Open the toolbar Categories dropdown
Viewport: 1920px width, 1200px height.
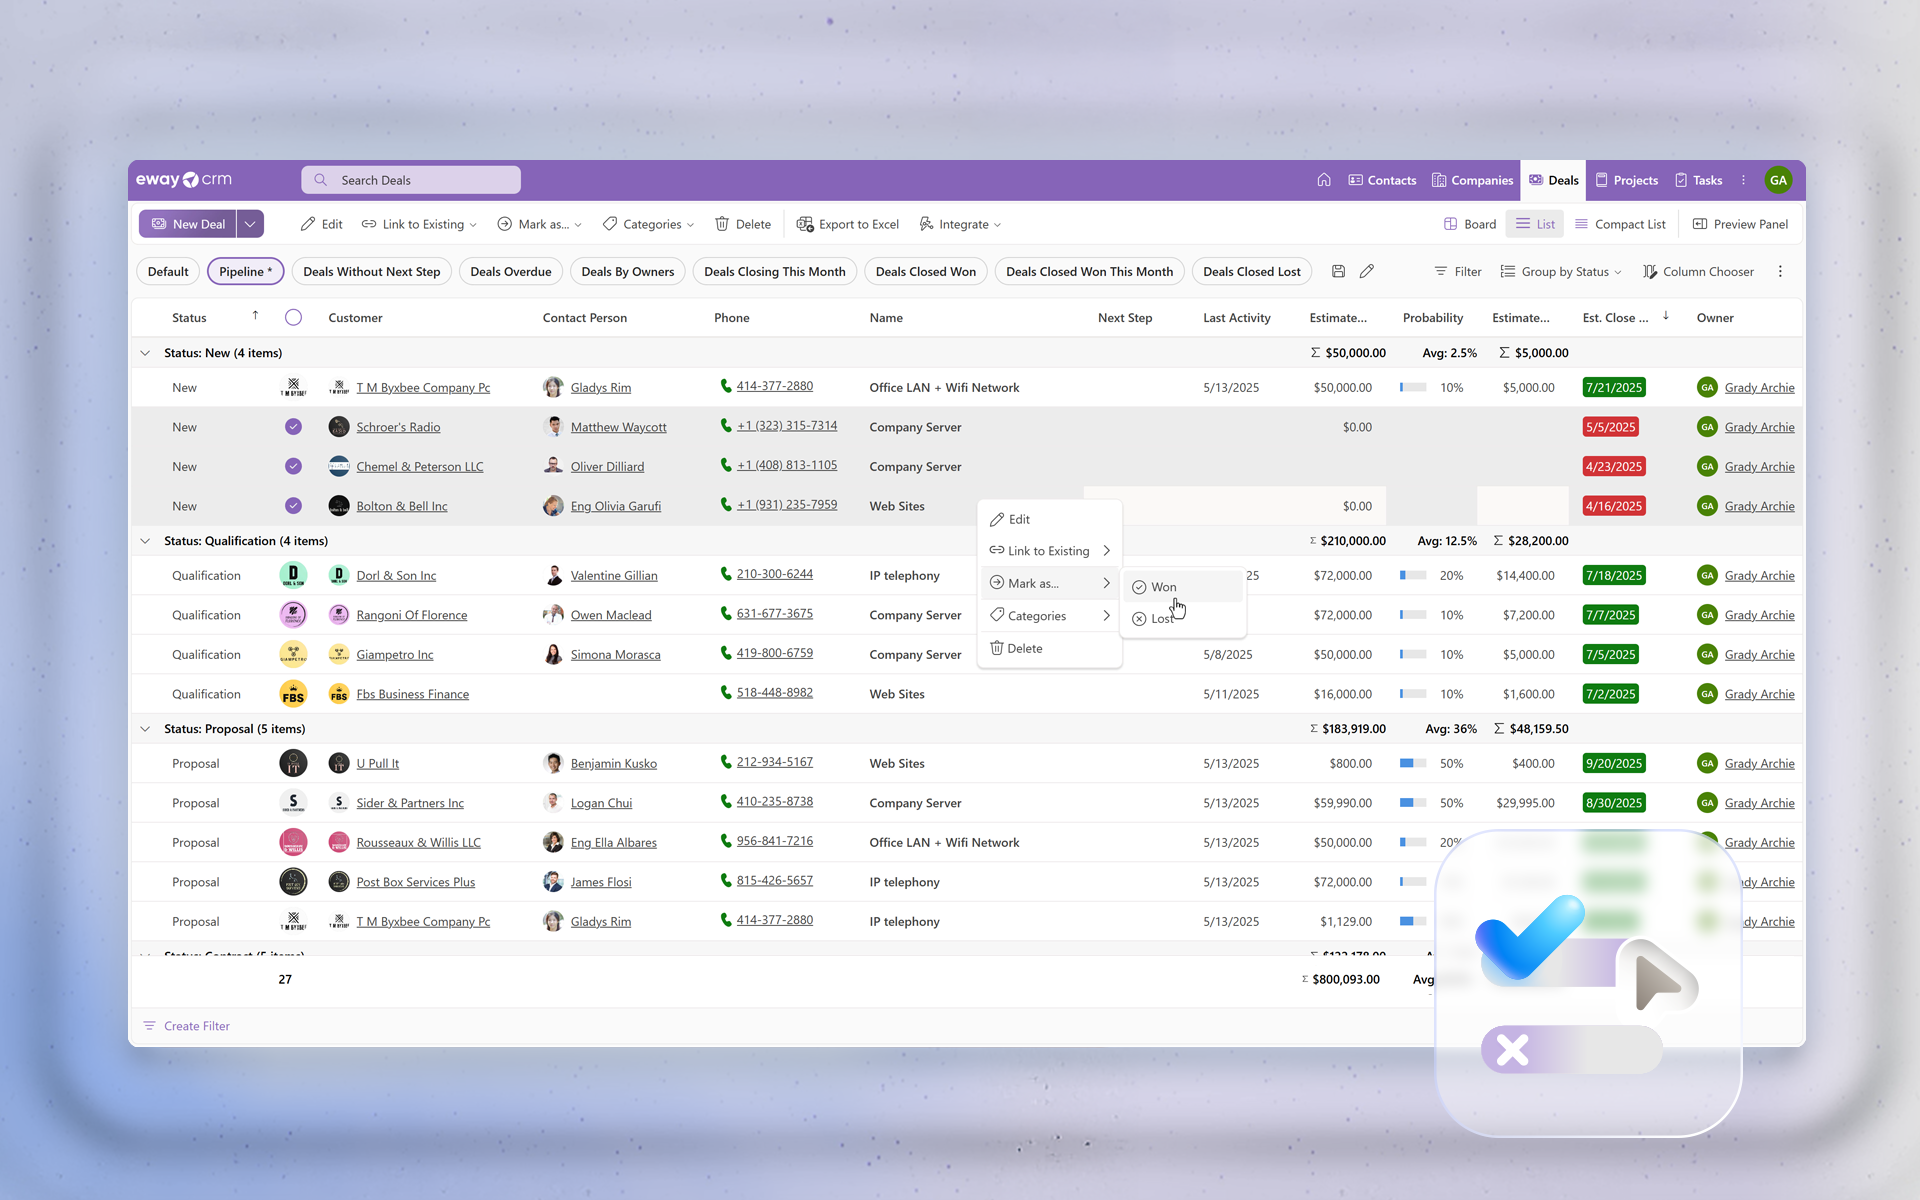click(648, 224)
